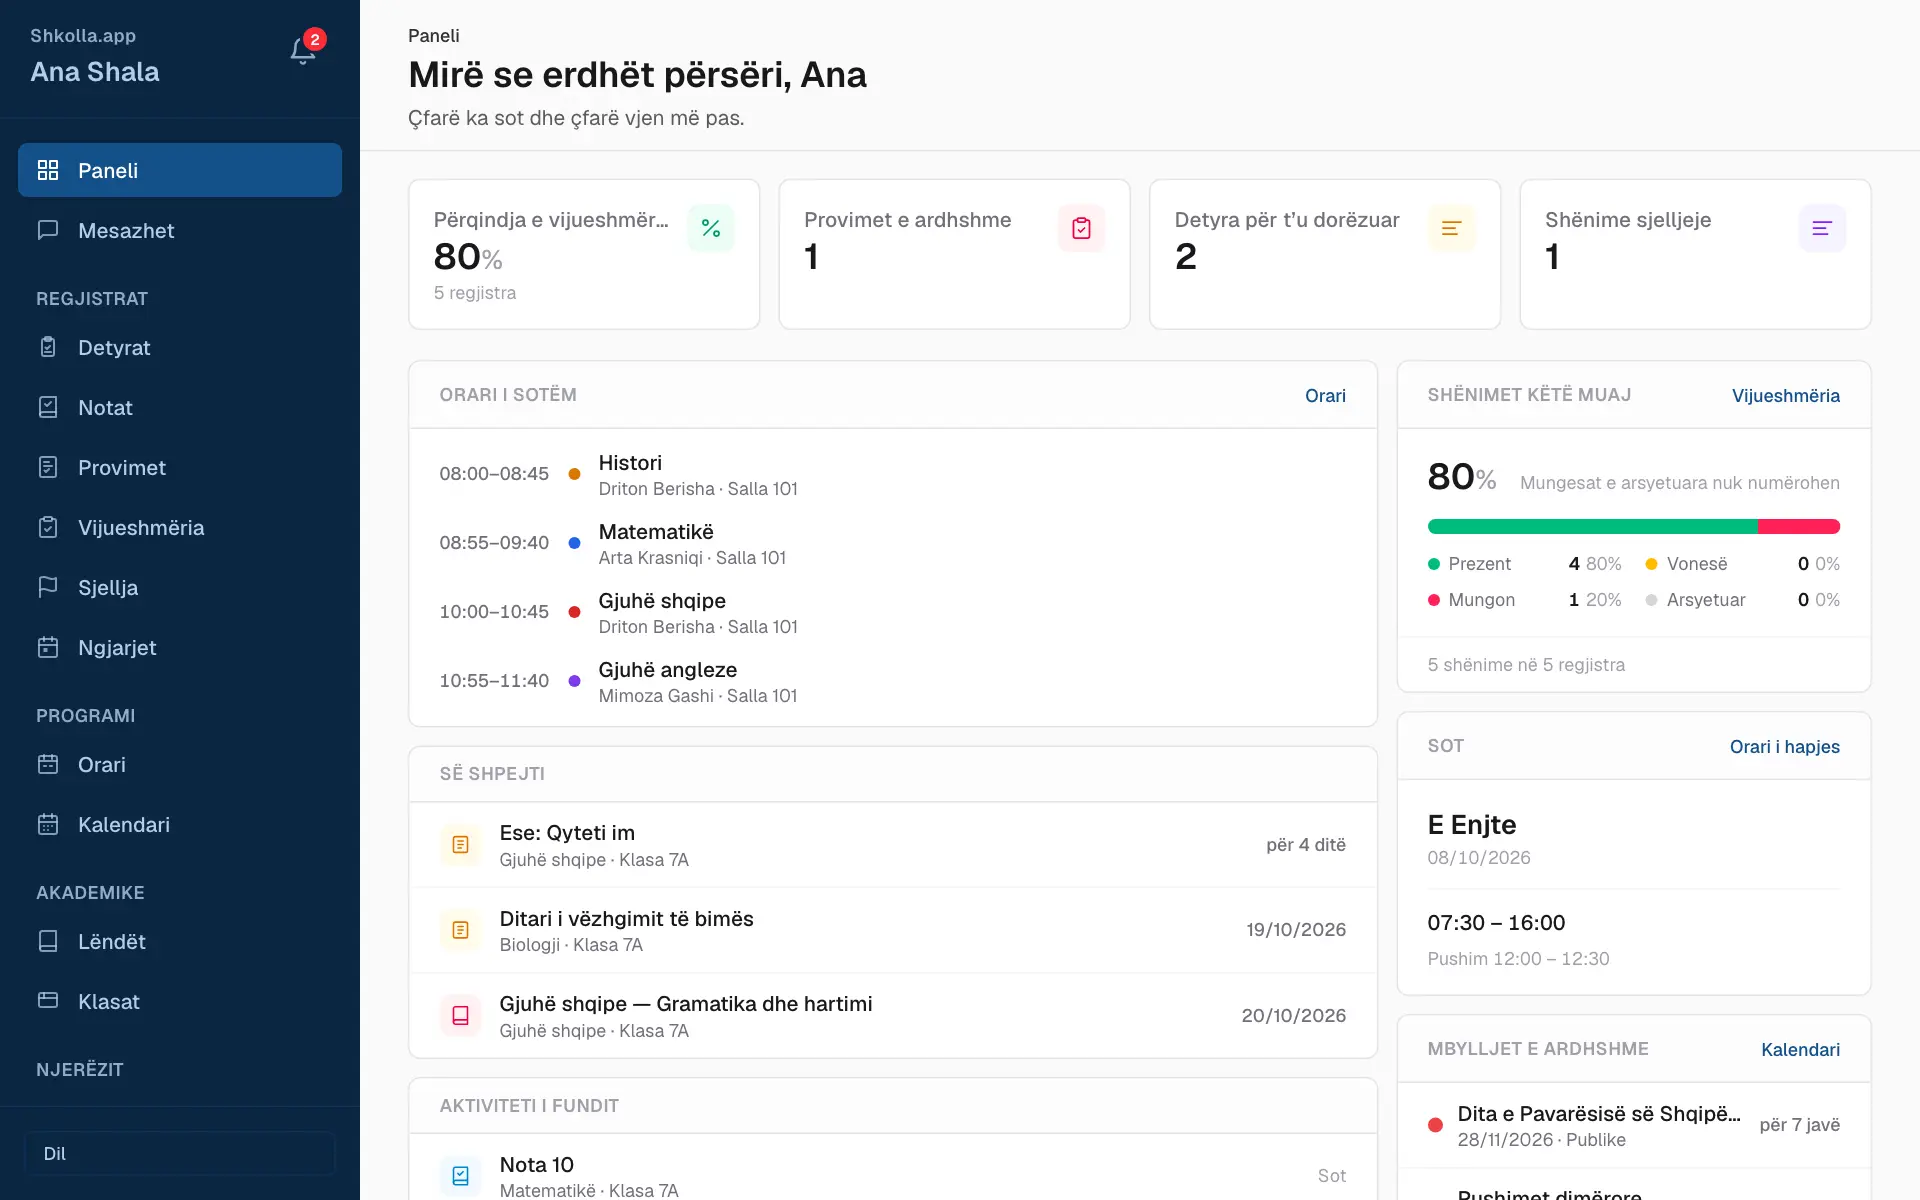The width and height of the screenshot is (1920, 1200).
Task: Click the Provimet document icon
Action: tap(48, 467)
